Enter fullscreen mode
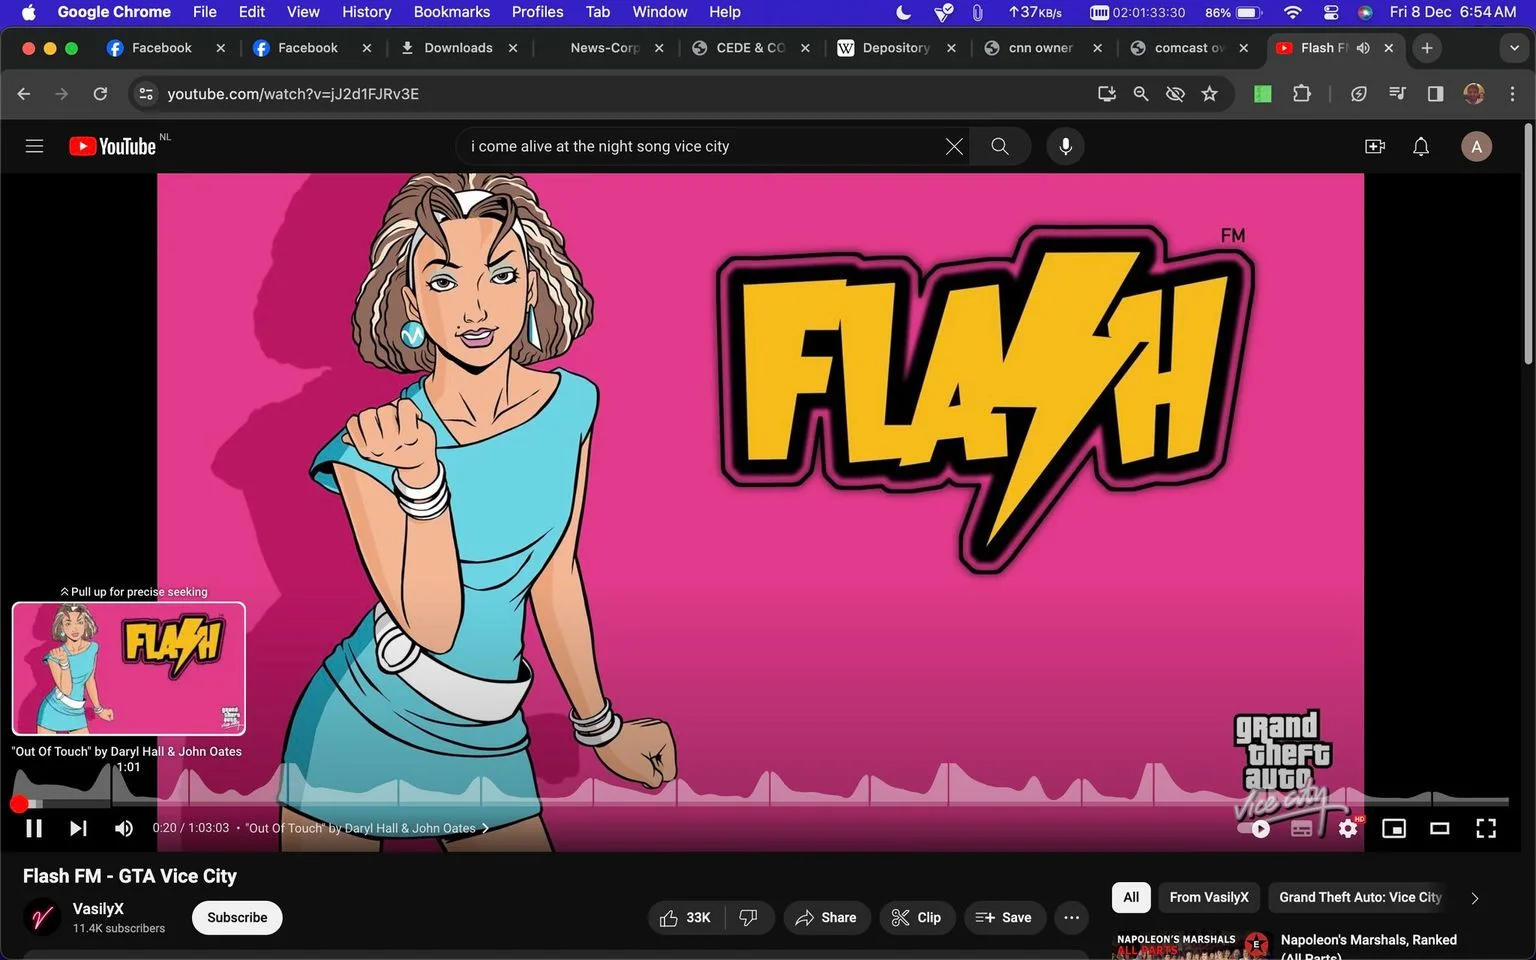Screen dimensions: 1536x960 [1486, 828]
